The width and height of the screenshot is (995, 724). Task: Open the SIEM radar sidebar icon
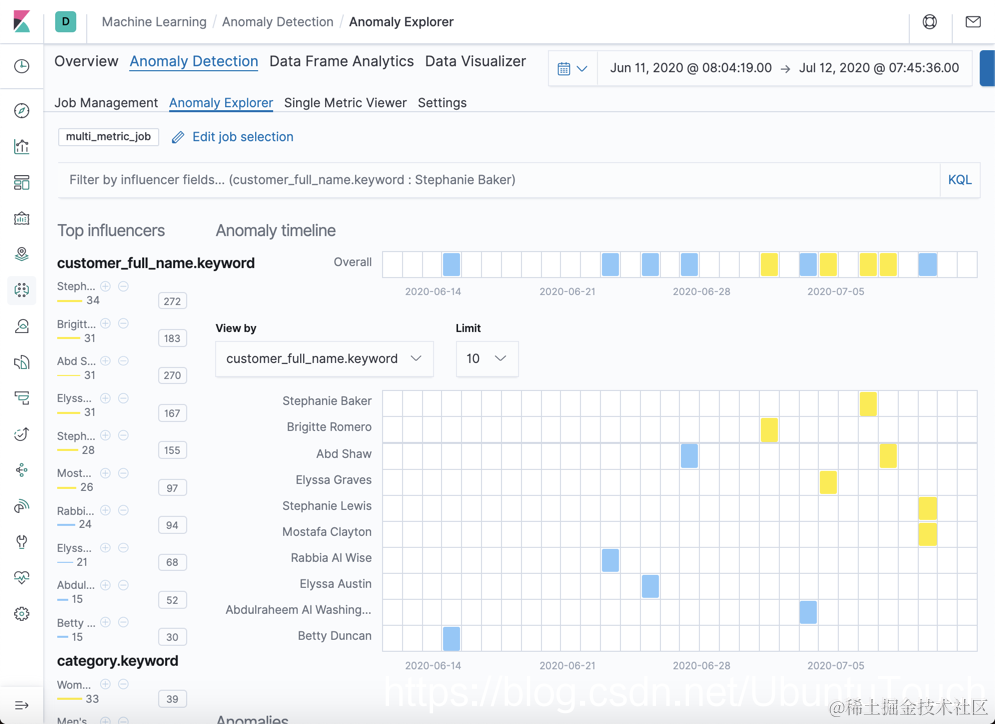pos(22,506)
